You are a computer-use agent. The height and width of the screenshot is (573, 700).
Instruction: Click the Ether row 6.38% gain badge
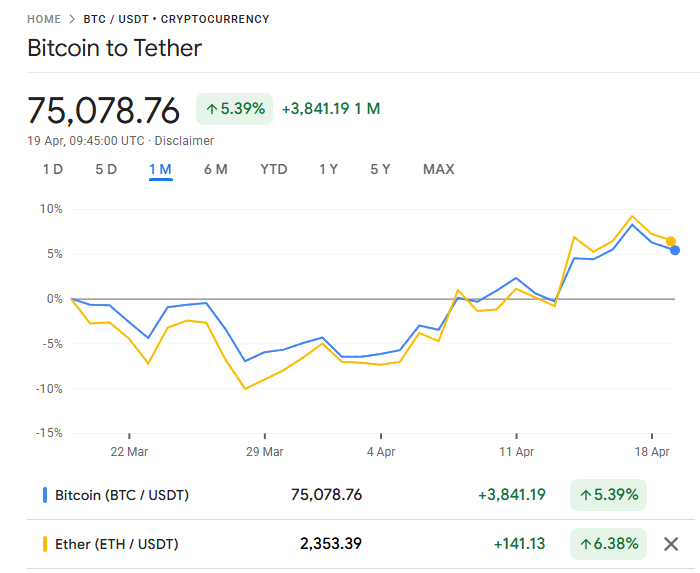[x=608, y=544]
